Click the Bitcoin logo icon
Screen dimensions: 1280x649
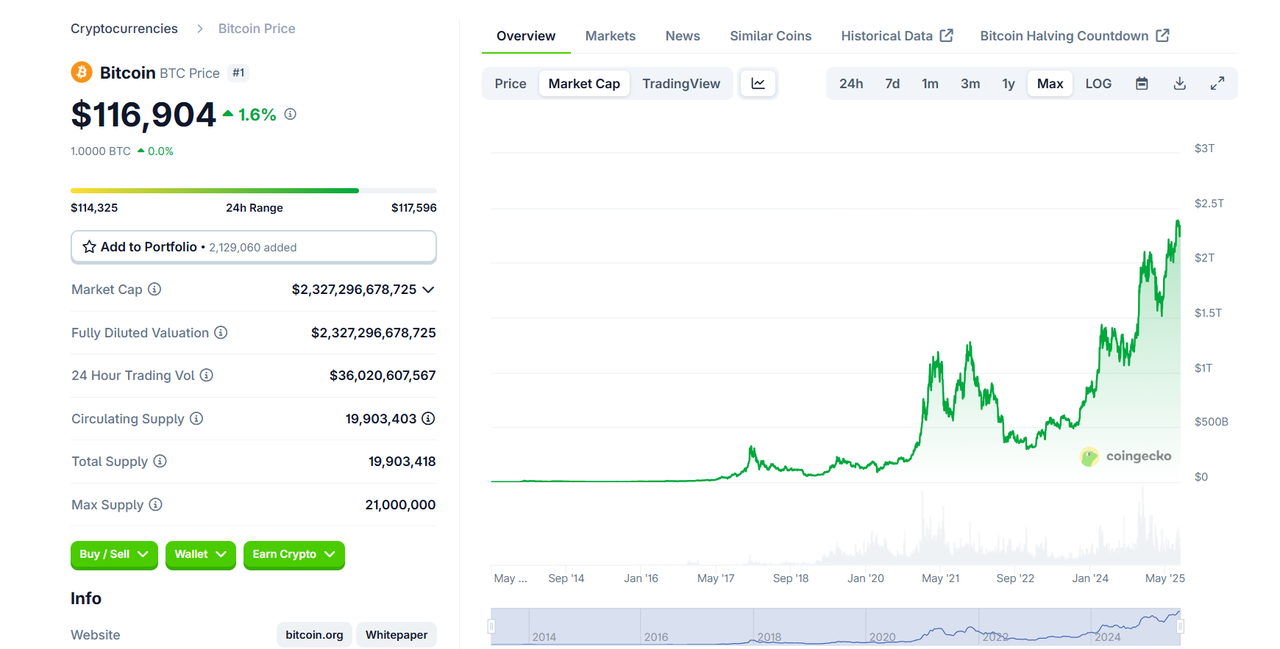tap(80, 72)
